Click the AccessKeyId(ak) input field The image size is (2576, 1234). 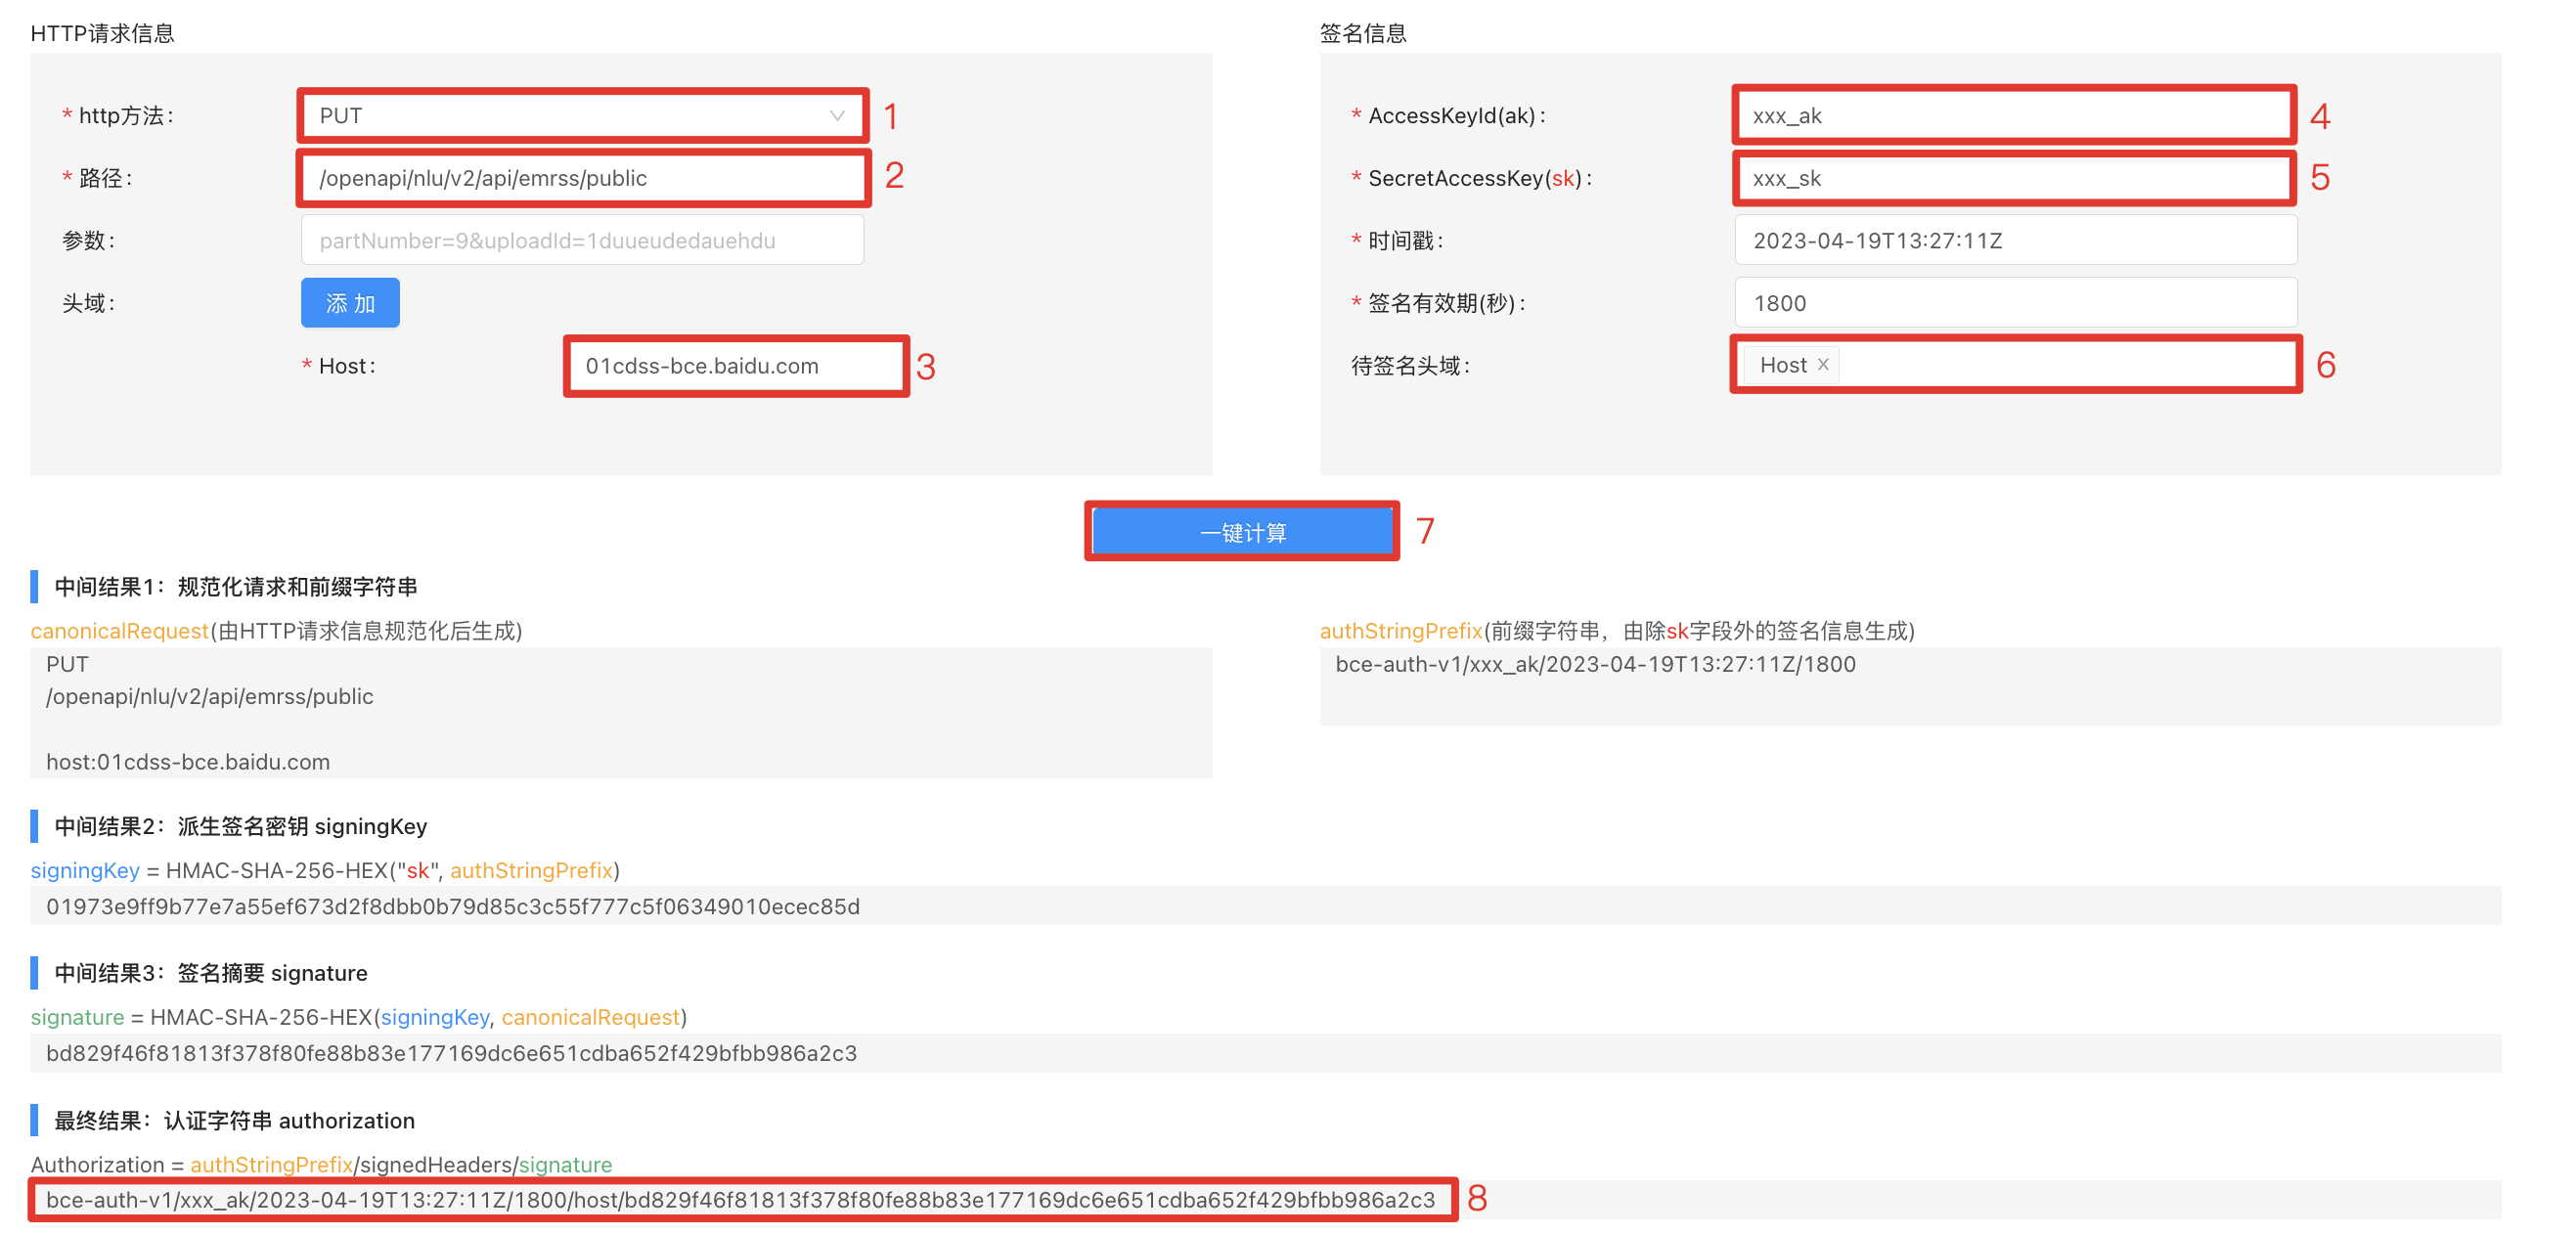pyautogui.click(x=2012, y=115)
